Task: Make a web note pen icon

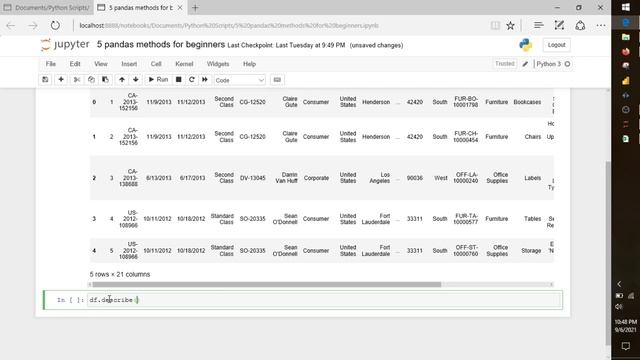Action: coord(559,25)
